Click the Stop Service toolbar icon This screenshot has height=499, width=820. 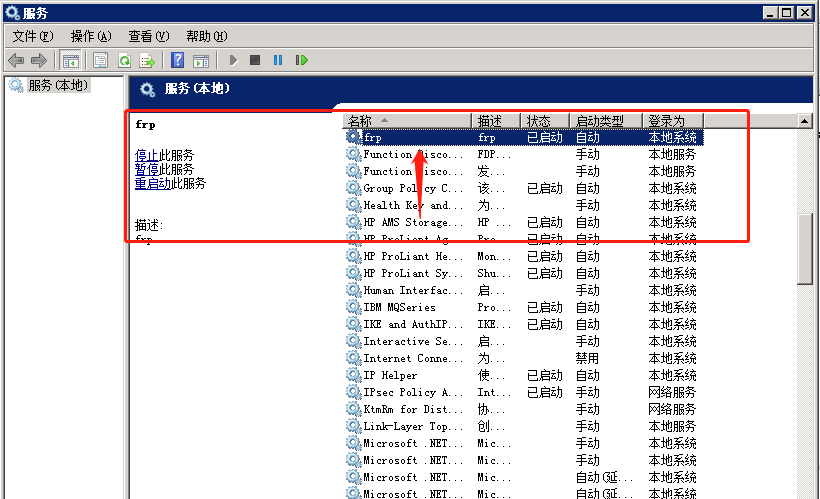coord(255,60)
